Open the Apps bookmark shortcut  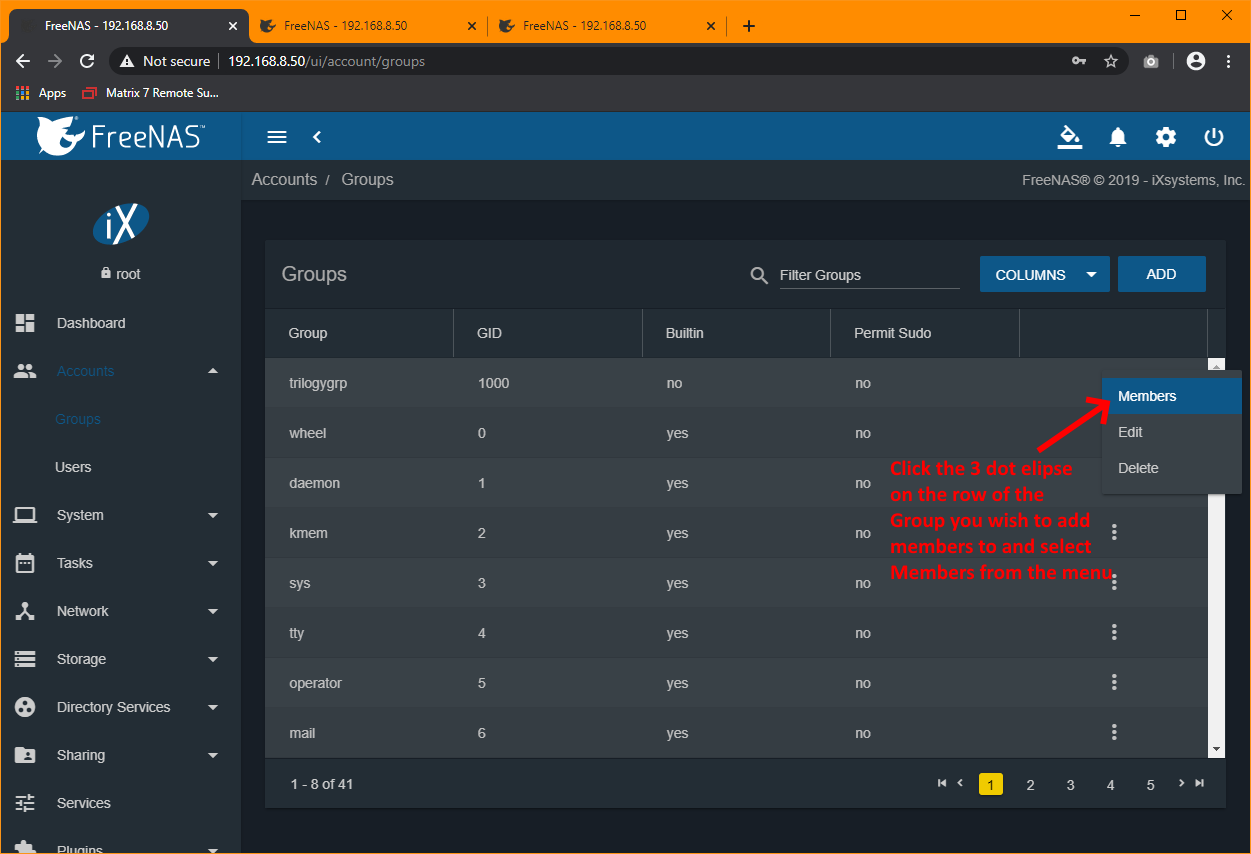click(41, 93)
